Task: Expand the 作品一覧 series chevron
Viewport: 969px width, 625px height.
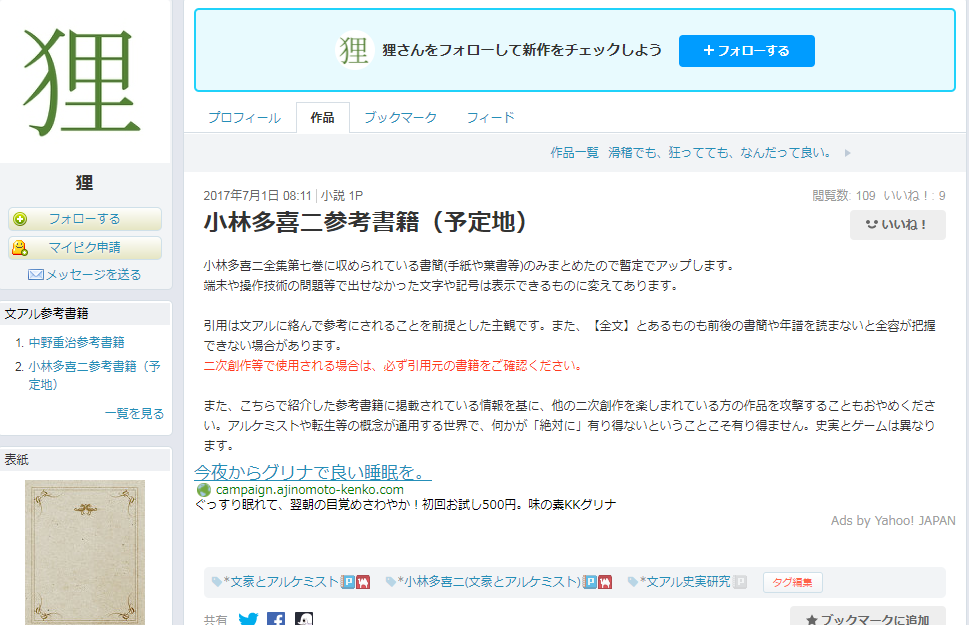Action: (x=845, y=153)
